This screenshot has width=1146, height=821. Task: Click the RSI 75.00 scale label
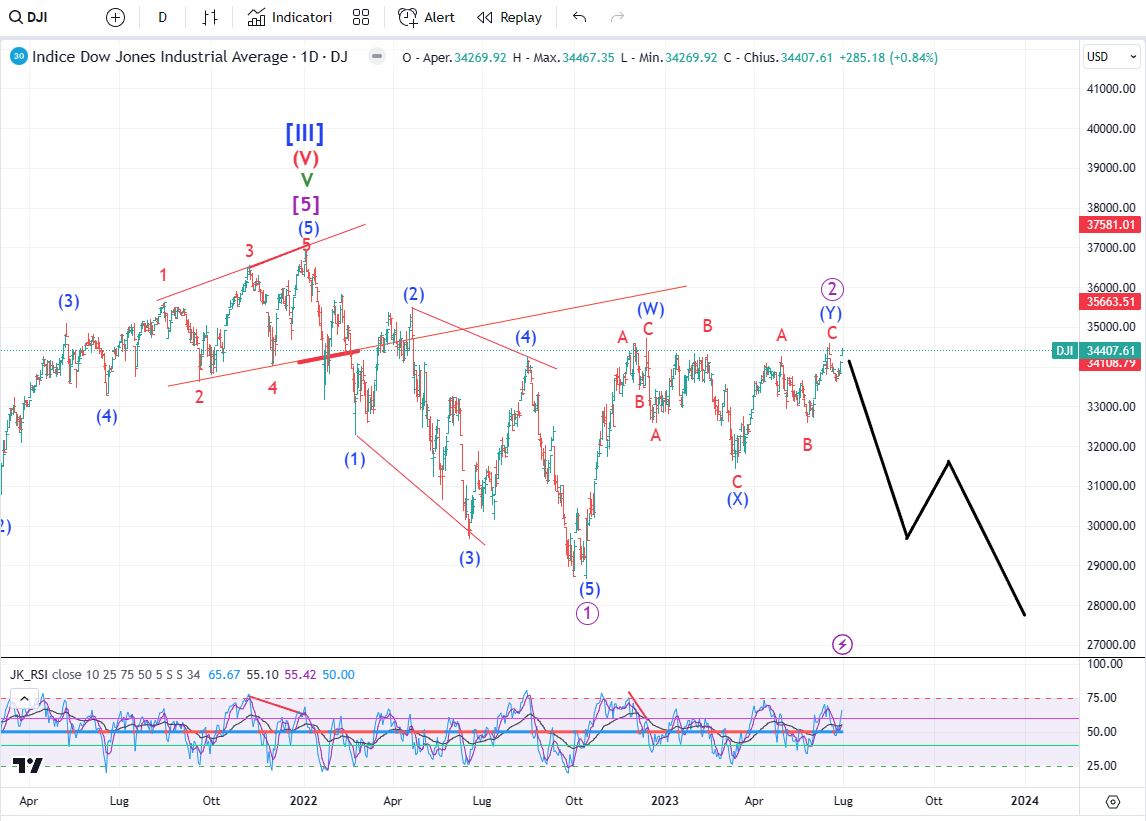tap(1101, 697)
